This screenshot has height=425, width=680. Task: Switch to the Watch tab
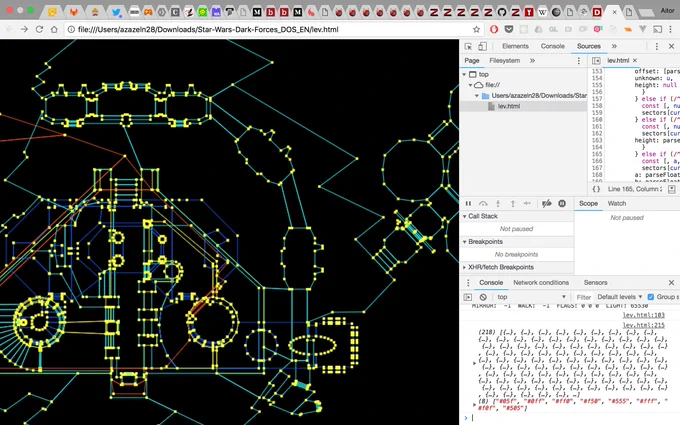point(617,203)
